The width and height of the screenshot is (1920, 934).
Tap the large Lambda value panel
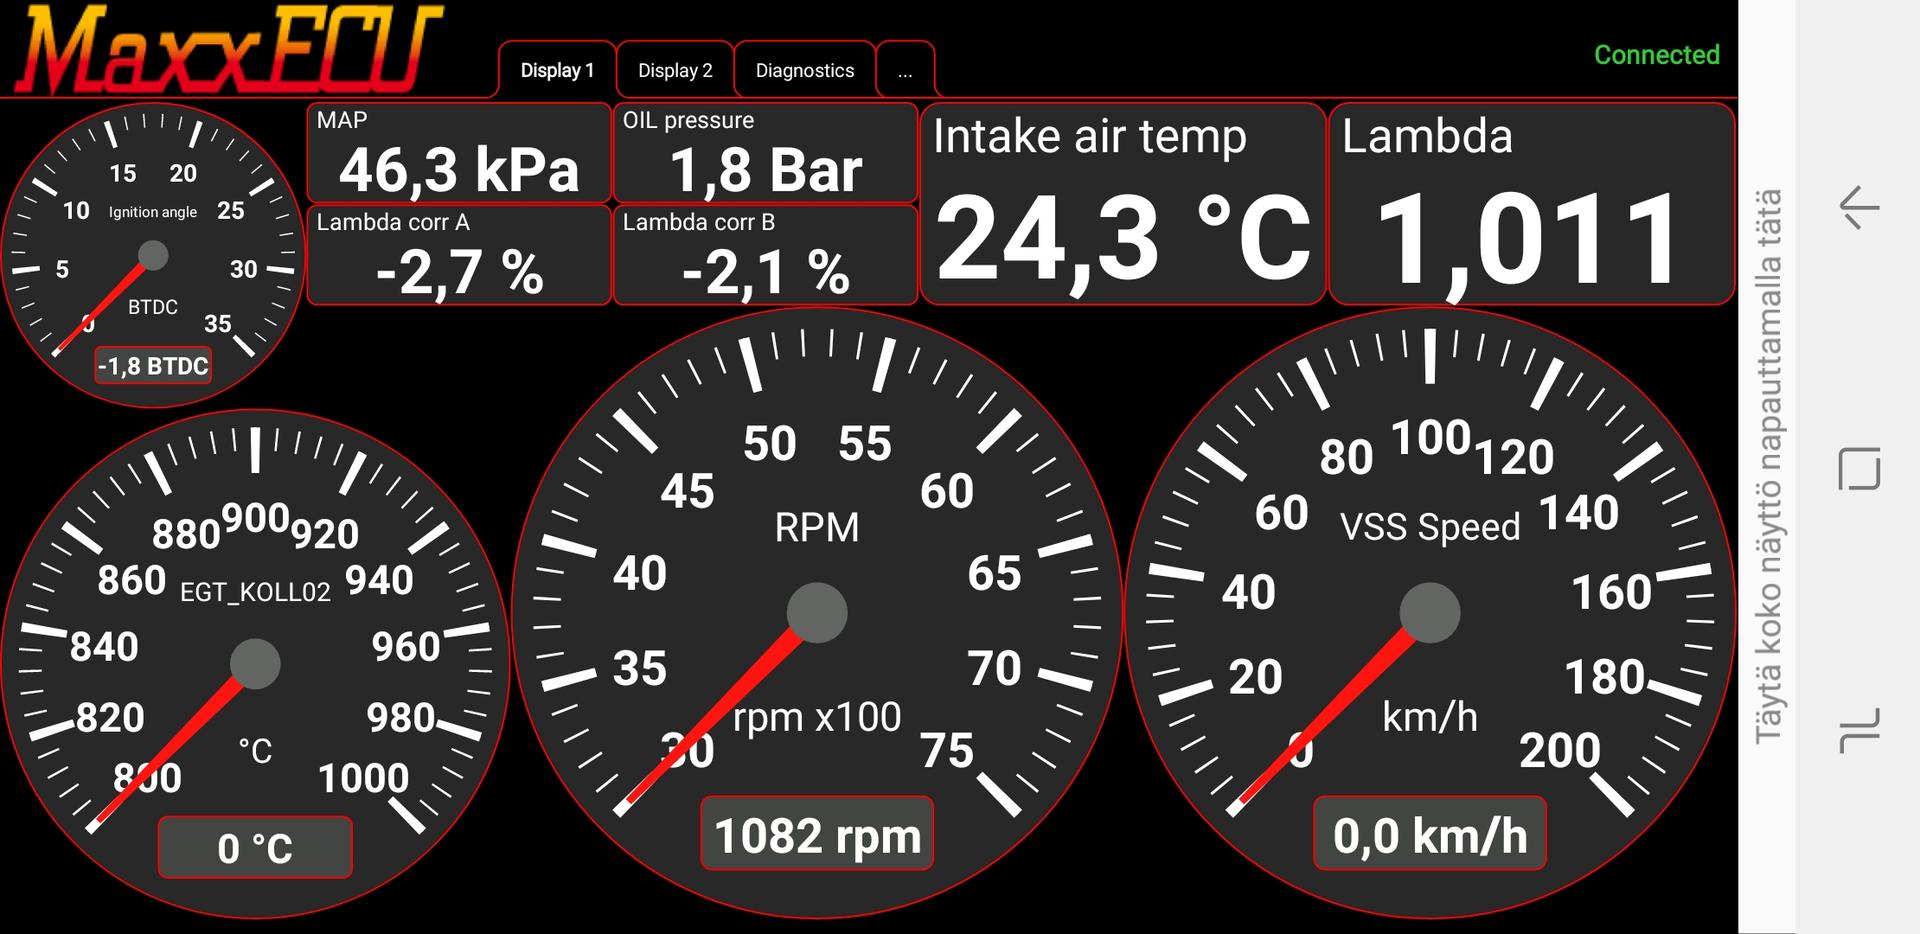pyautogui.click(x=1530, y=204)
